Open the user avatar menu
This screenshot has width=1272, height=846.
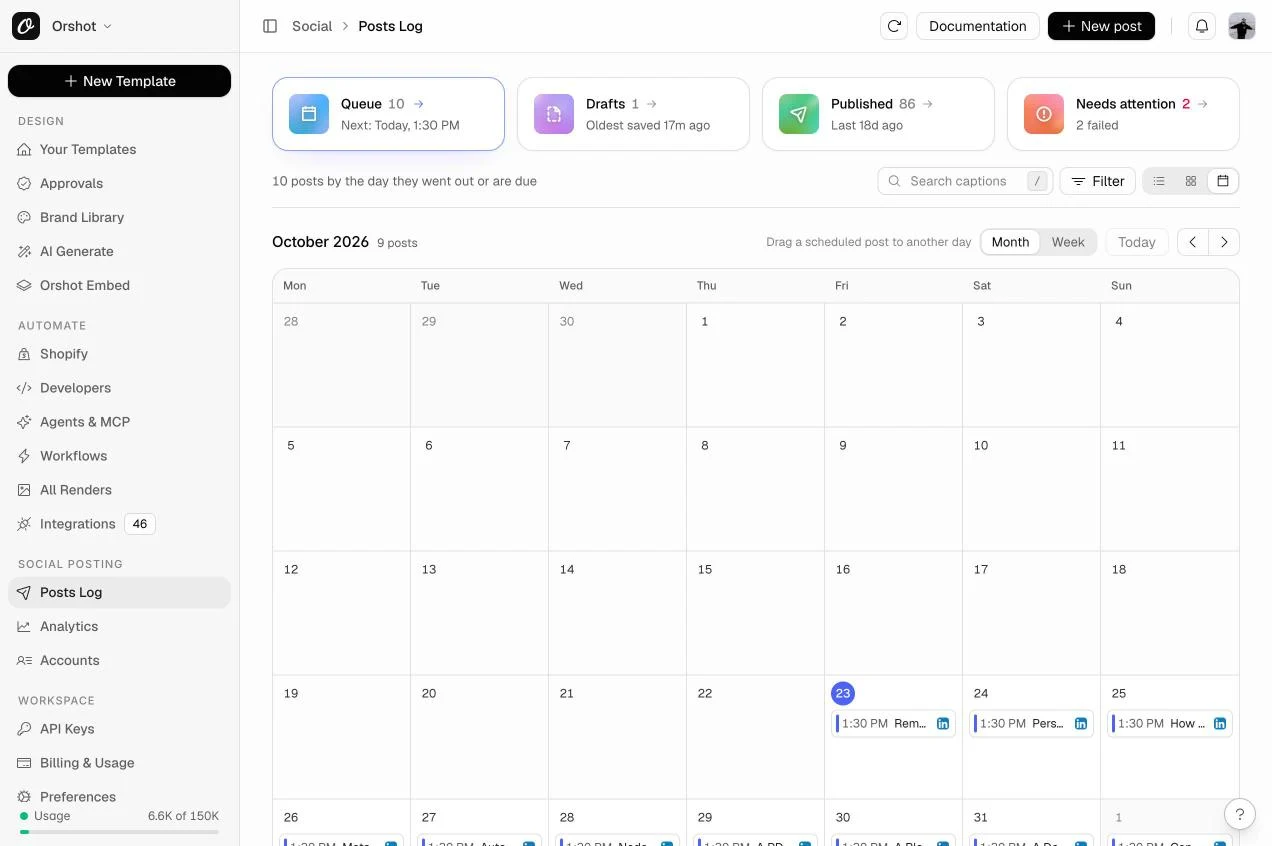(1242, 26)
